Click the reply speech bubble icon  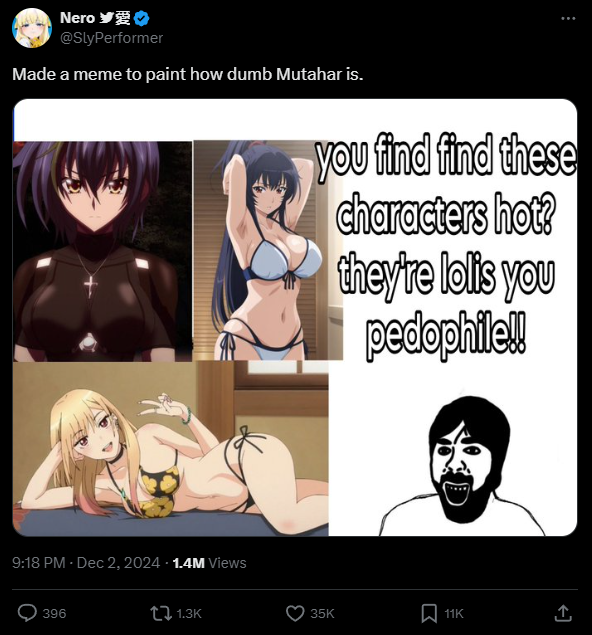tap(27, 613)
